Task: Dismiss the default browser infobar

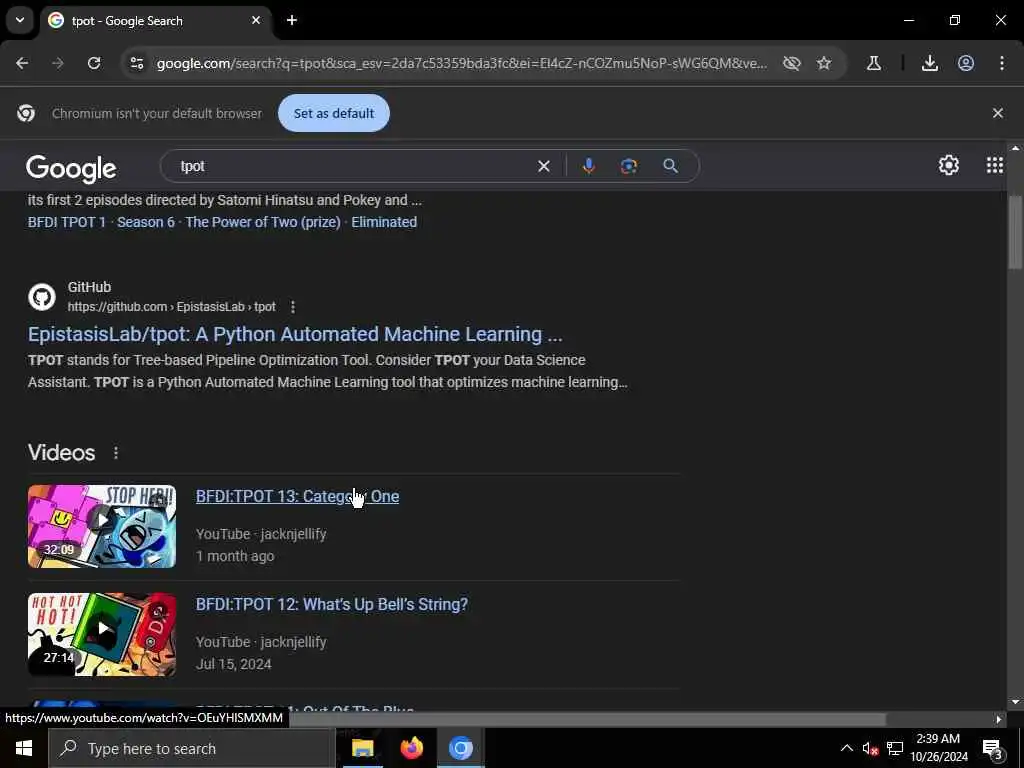Action: pyautogui.click(x=997, y=113)
